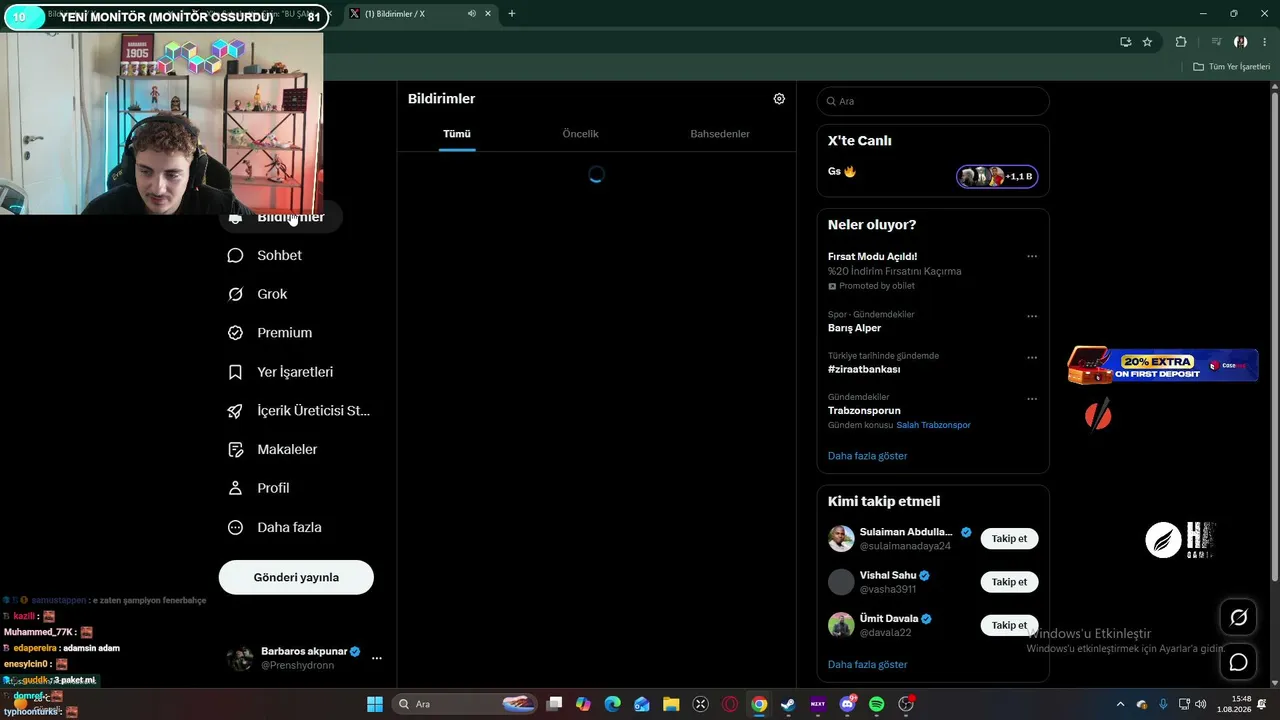Click the 20% EXTRA deposit banner

pyautogui.click(x=1162, y=365)
